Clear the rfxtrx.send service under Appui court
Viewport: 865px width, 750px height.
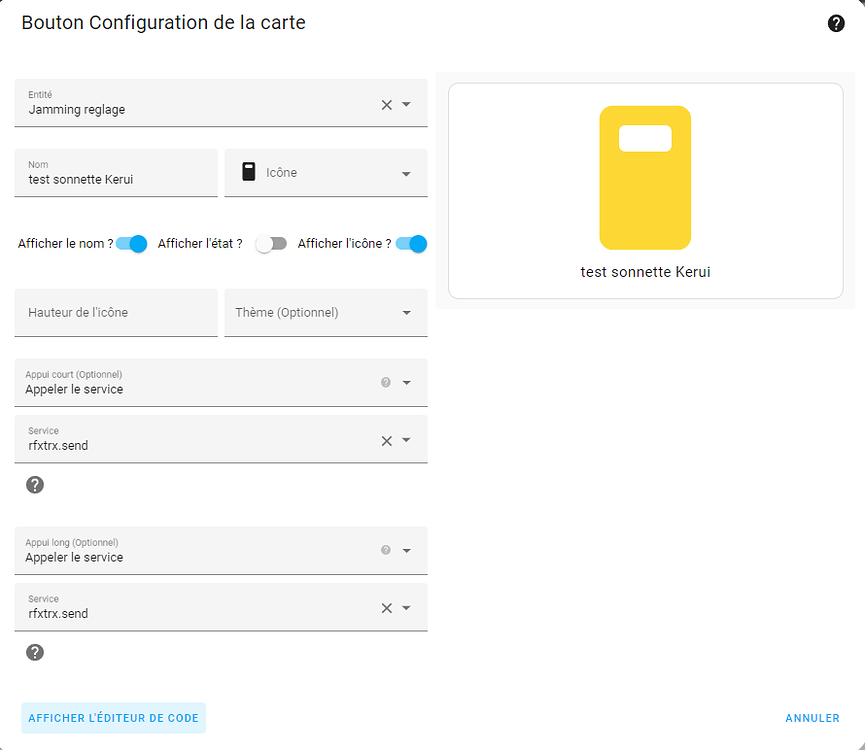(385, 440)
